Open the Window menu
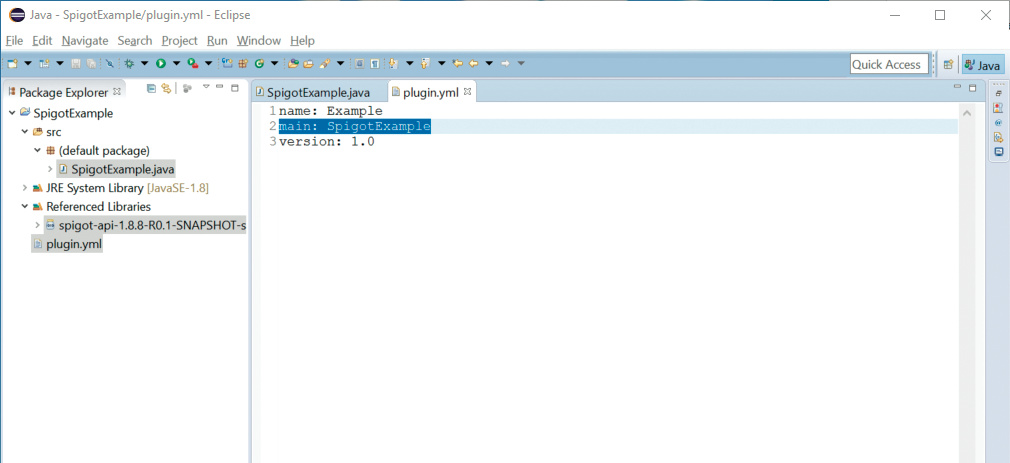 click(259, 41)
